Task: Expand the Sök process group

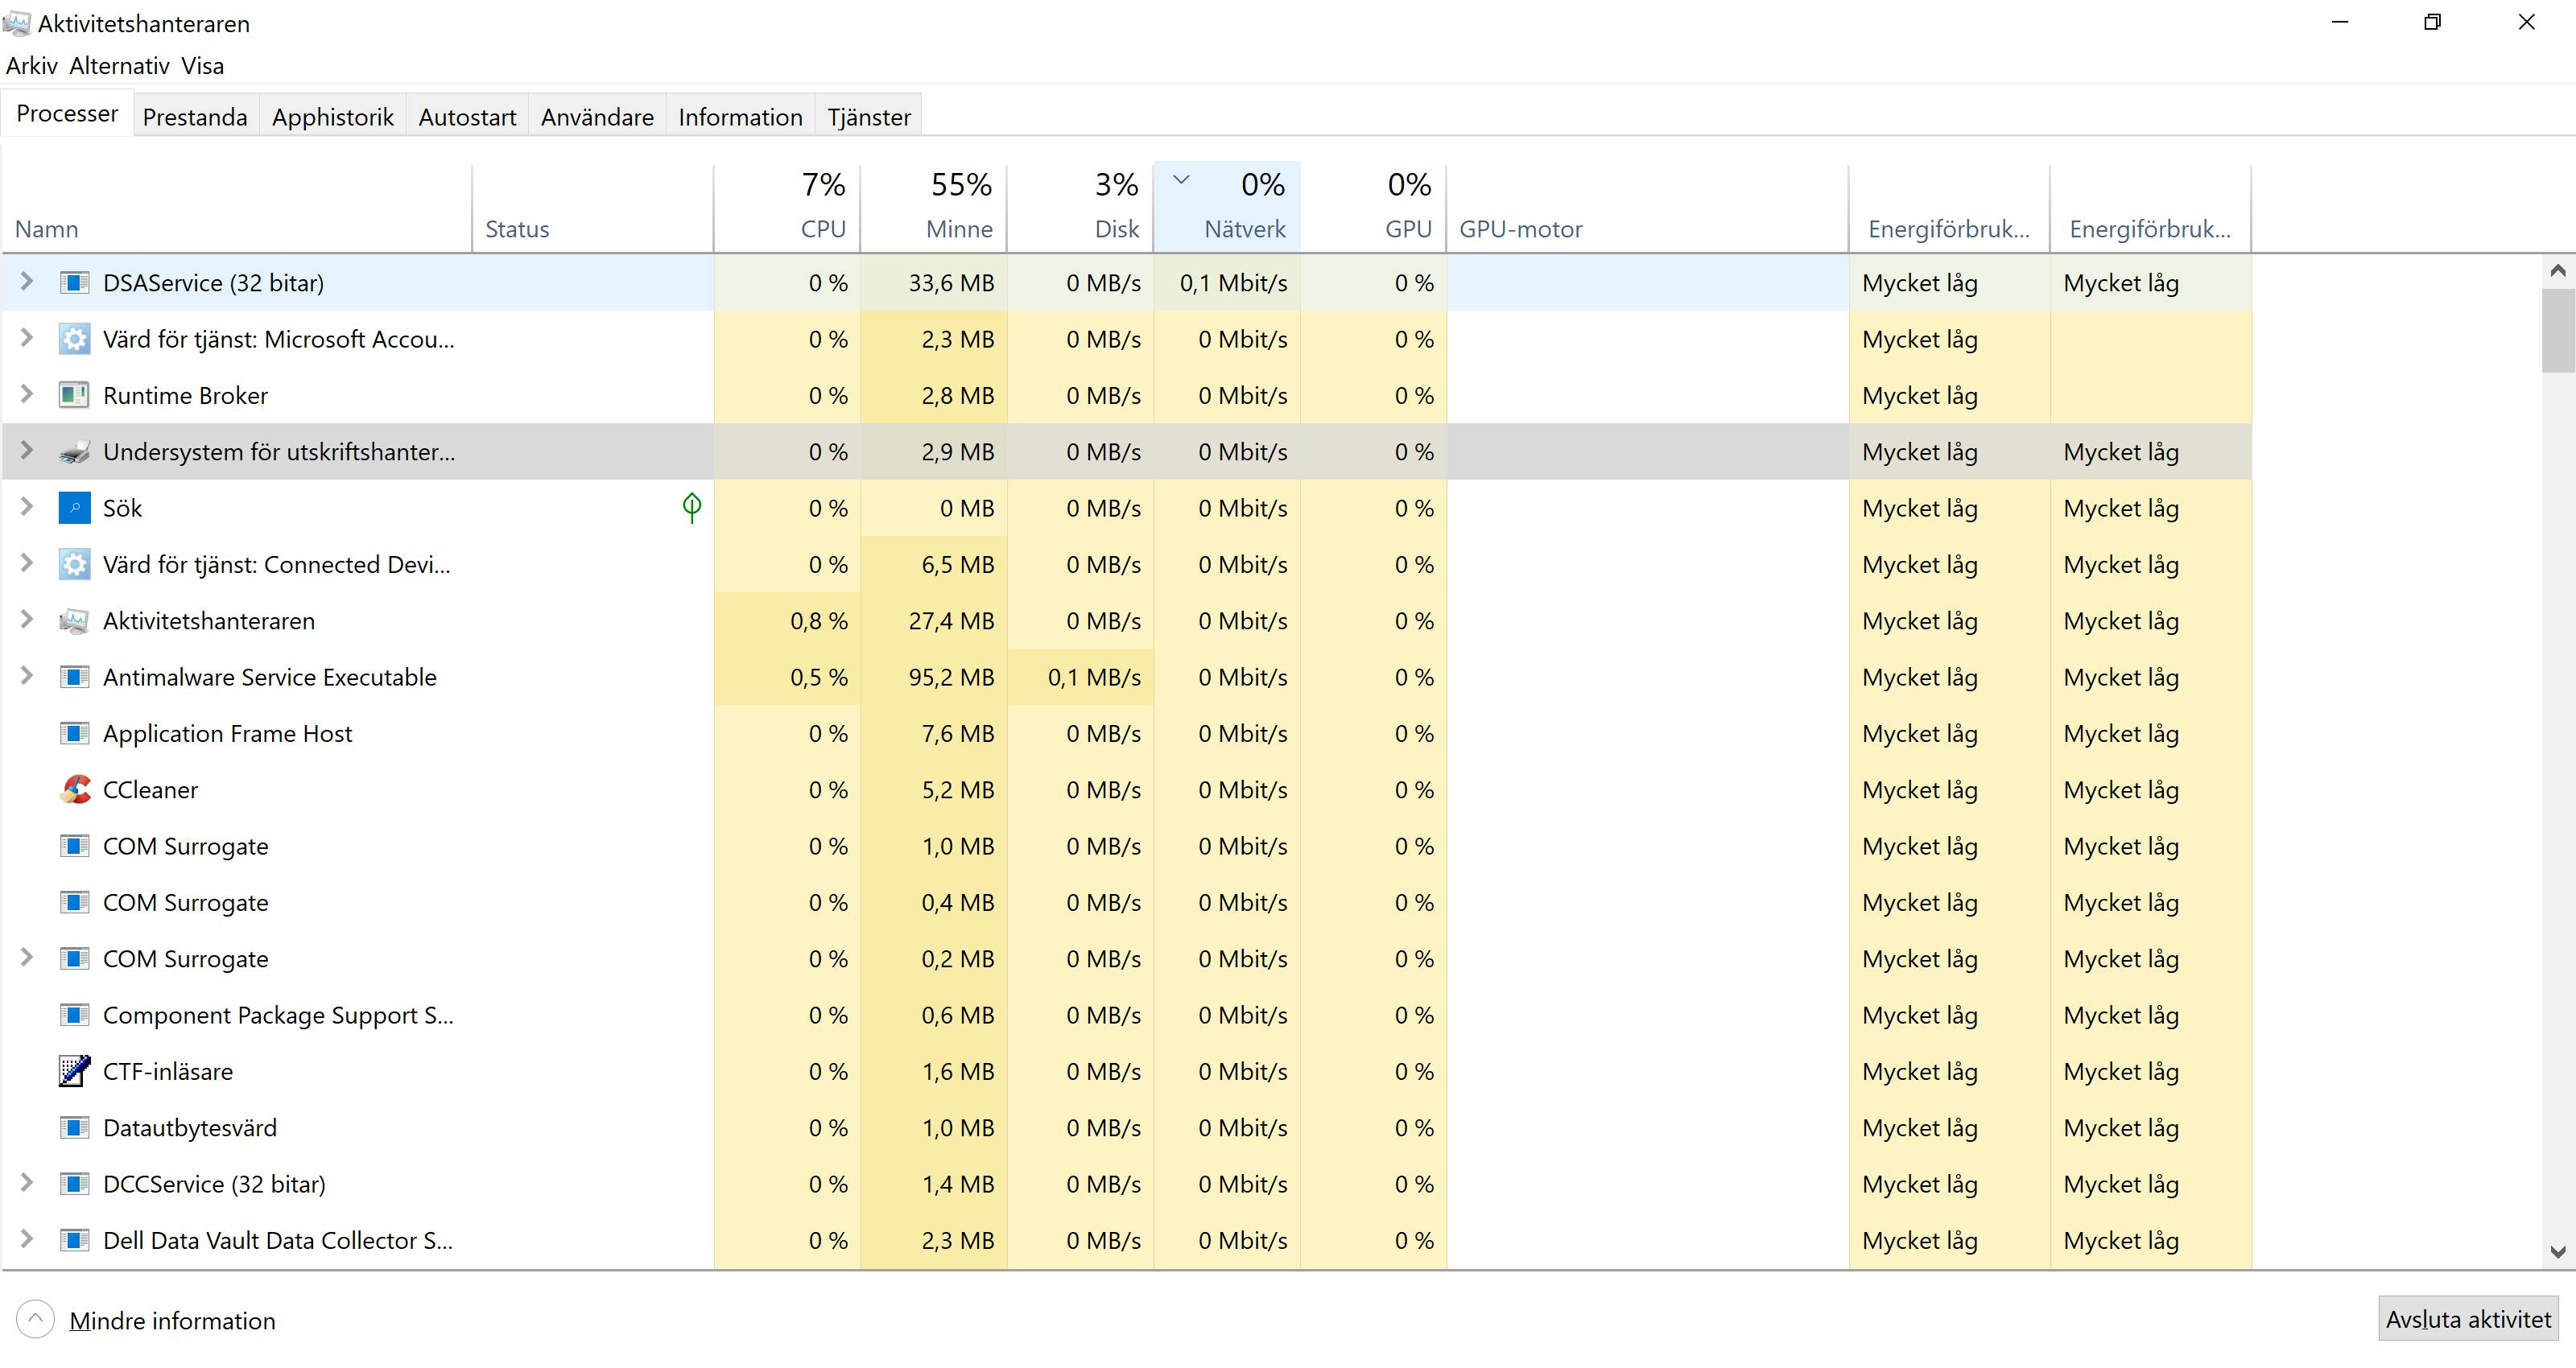Action: click(x=27, y=507)
